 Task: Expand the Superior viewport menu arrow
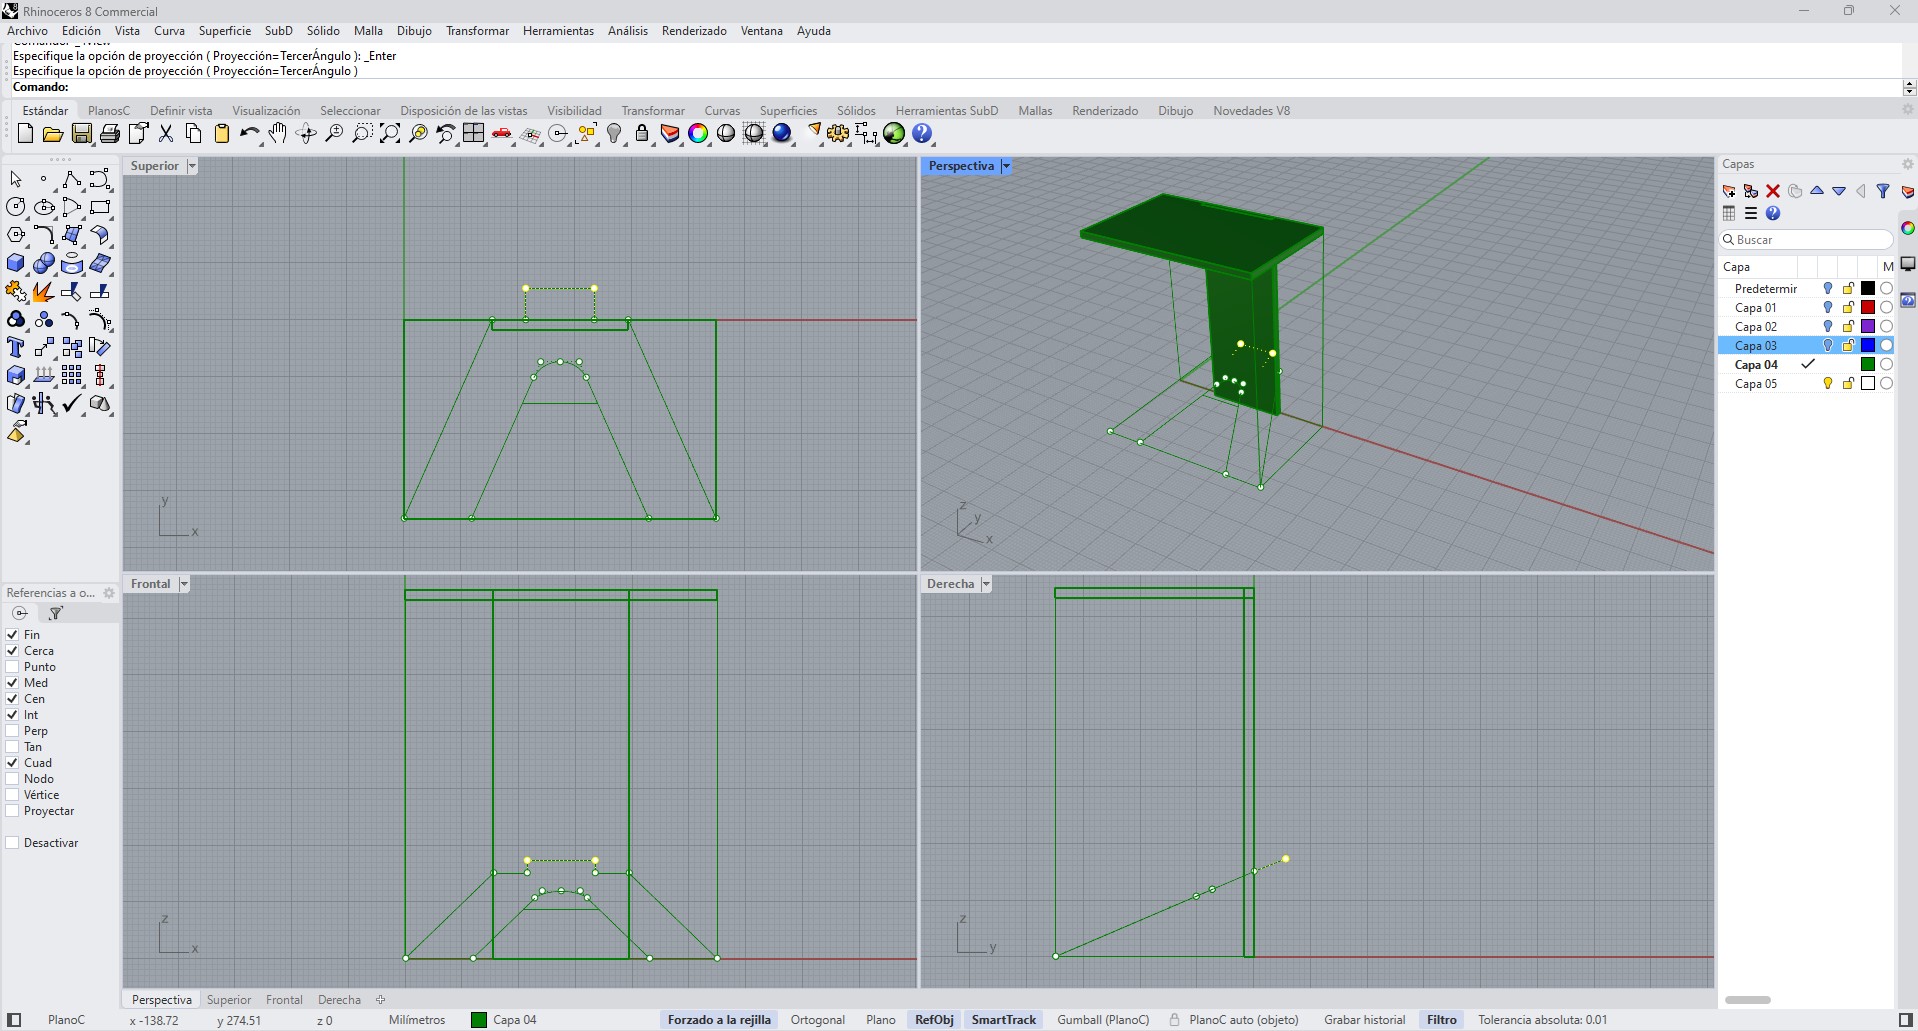tap(191, 166)
